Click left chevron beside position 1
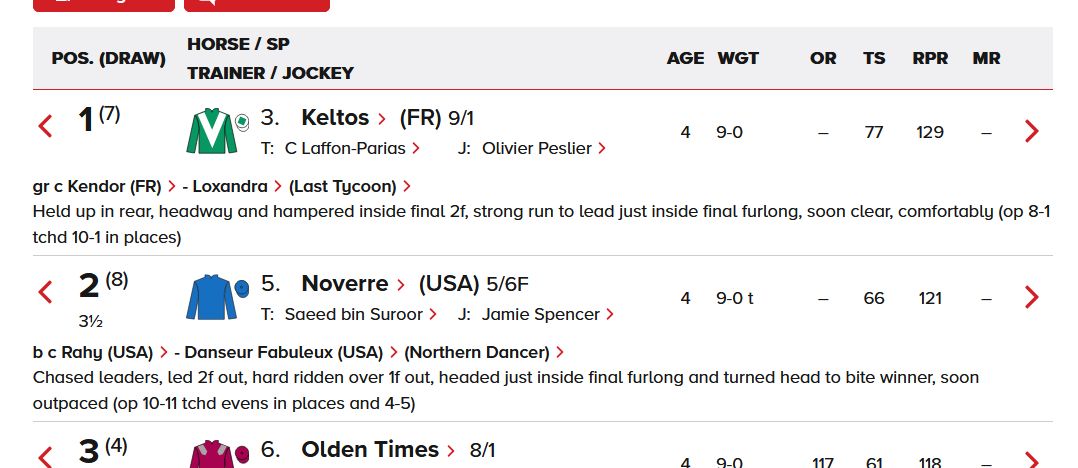This screenshot has width=1078, height=468. click(x=45, y=127)
